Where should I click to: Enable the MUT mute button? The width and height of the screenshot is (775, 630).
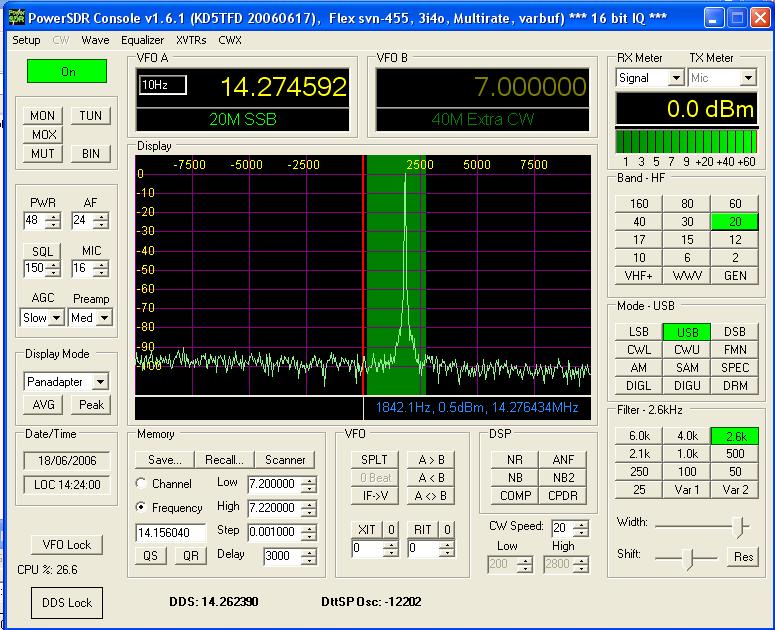point(43,154)
